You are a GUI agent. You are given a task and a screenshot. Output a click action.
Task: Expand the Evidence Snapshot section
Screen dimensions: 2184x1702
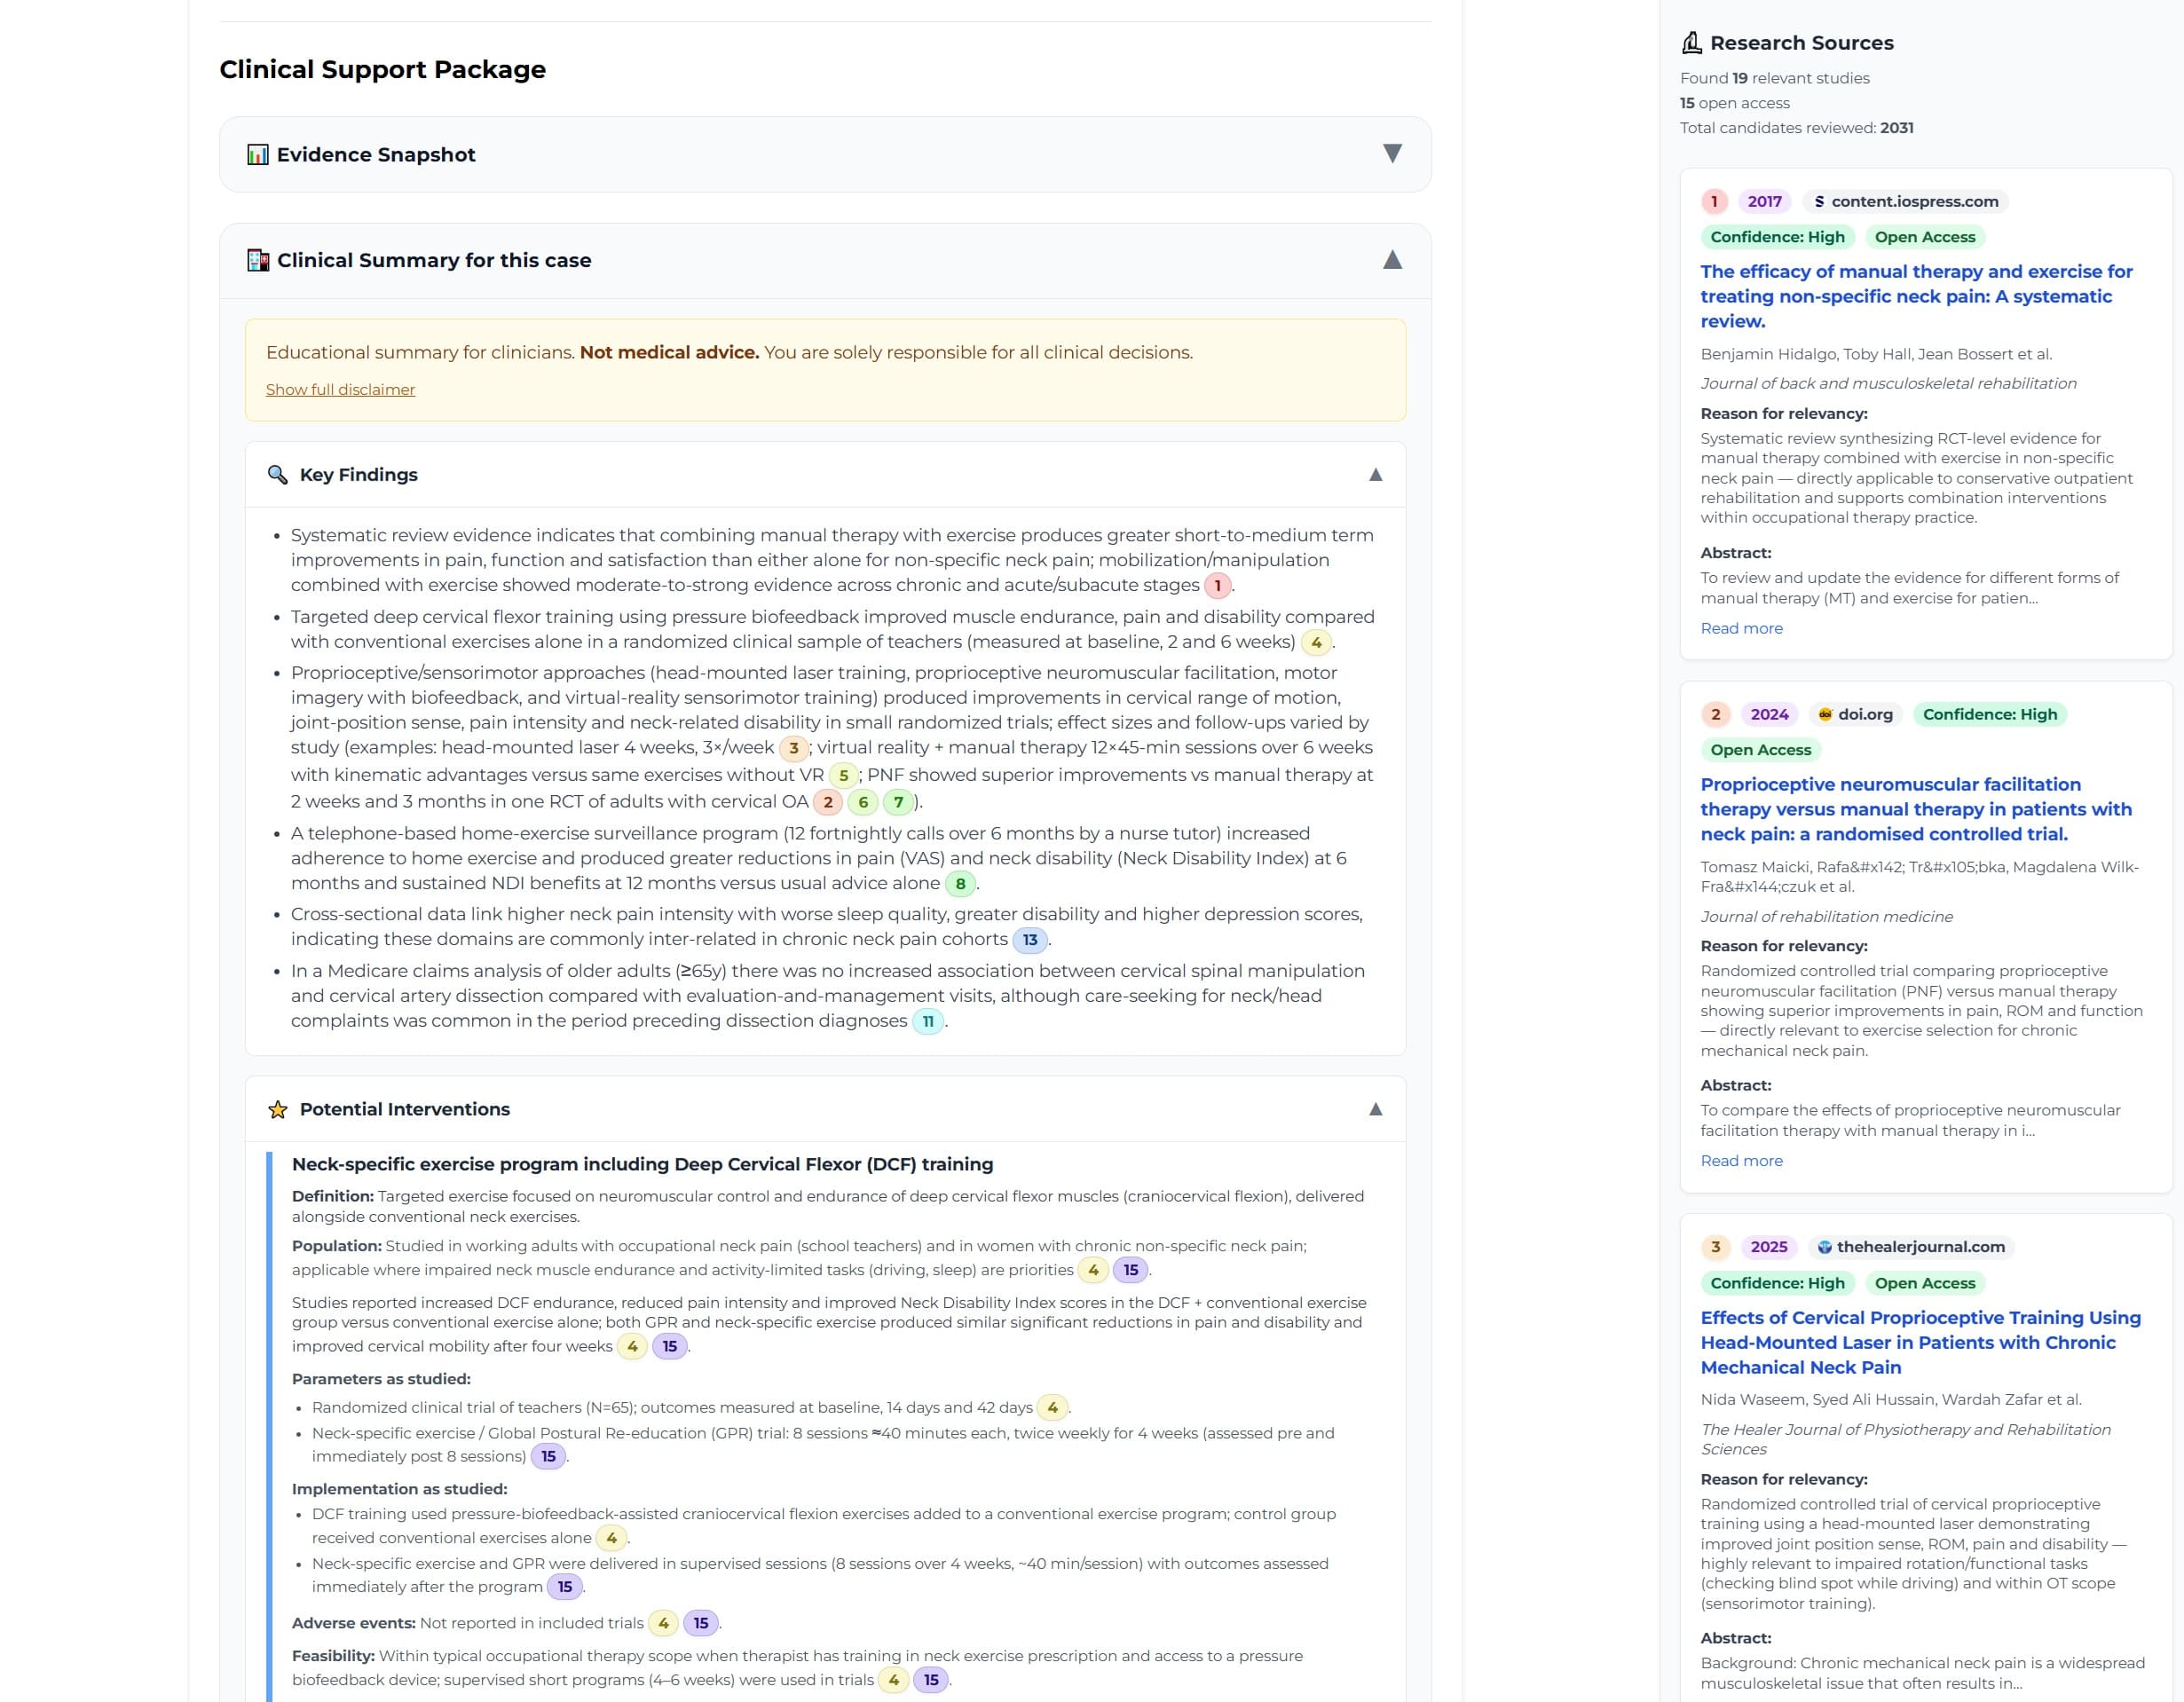[x=1391, y=154]
